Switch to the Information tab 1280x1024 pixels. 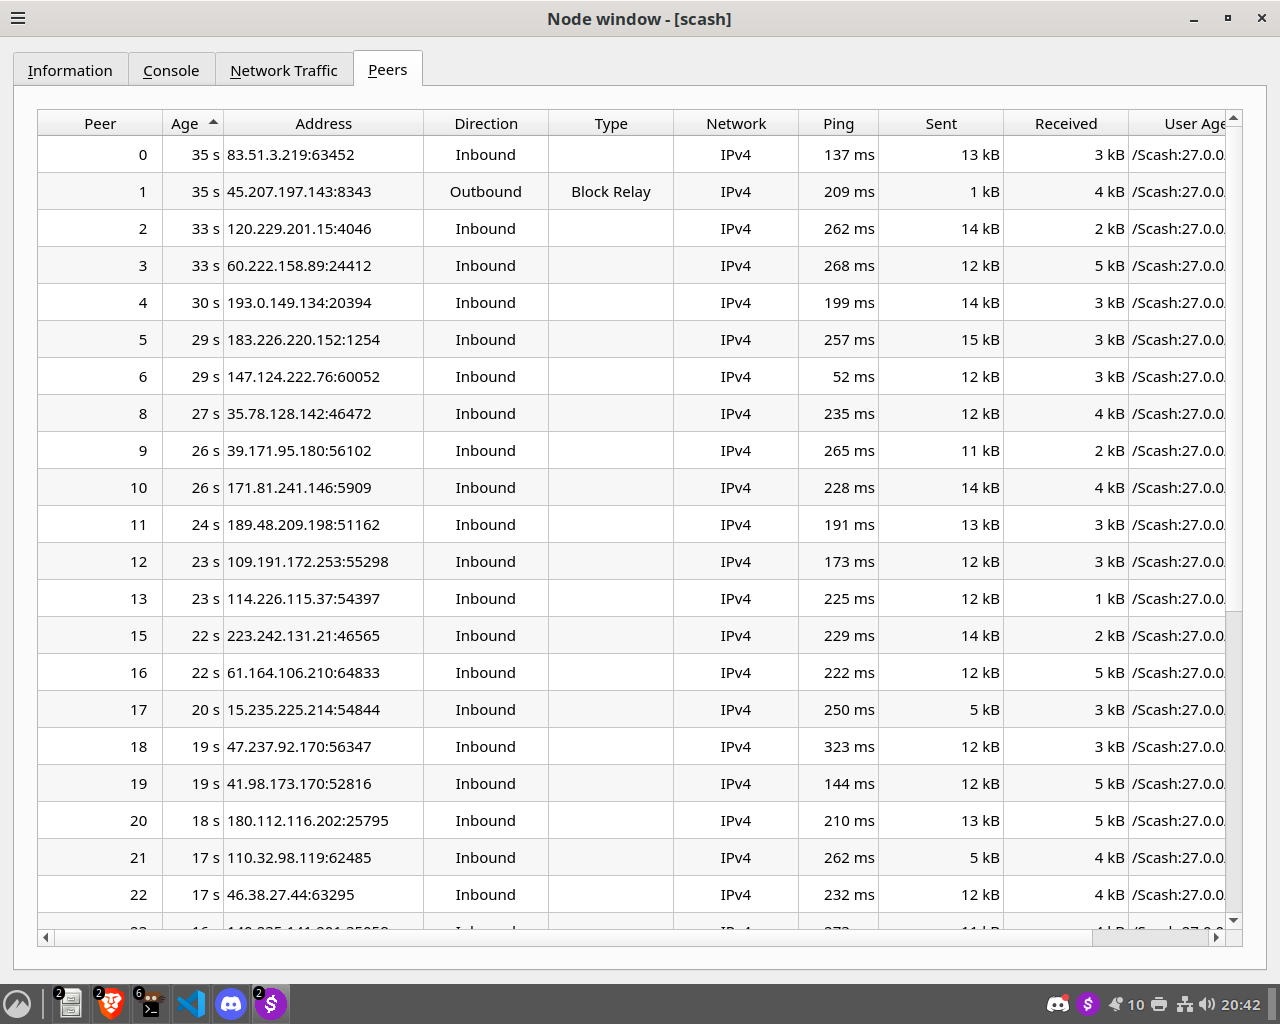[70, 71]
